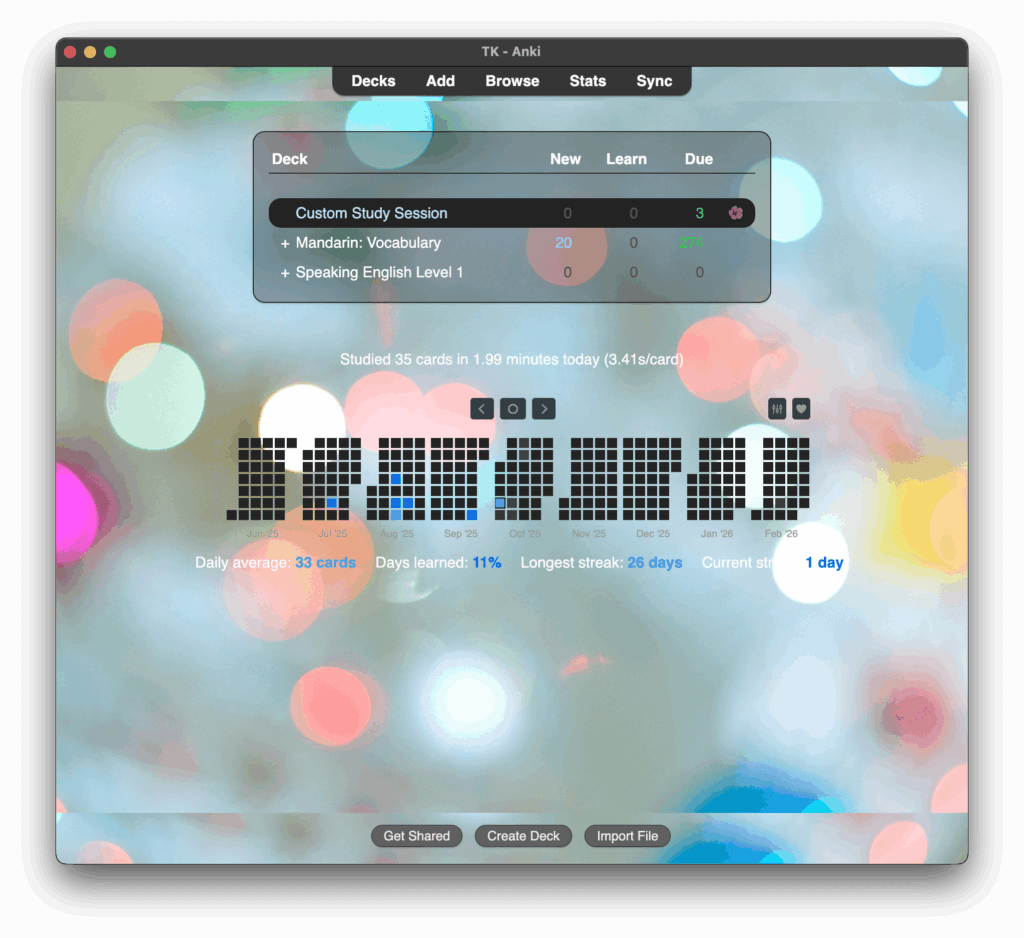
Task: Open the Browse card browser
Action: 512,81
